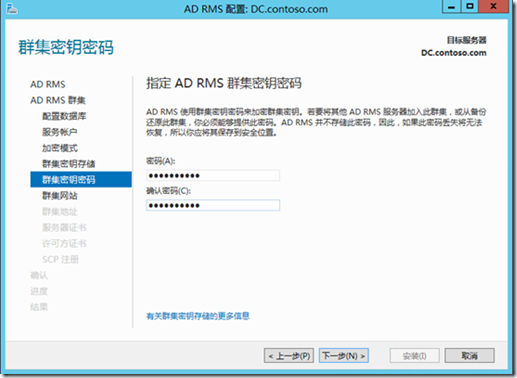Click the DC.contoso.com target server text

[x=454, y=53]
